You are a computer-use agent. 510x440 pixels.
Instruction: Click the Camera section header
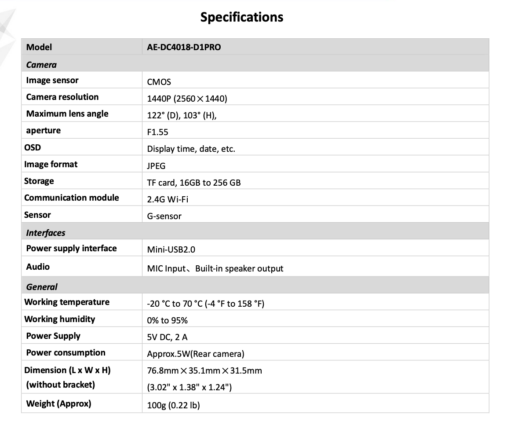(41, 65)
